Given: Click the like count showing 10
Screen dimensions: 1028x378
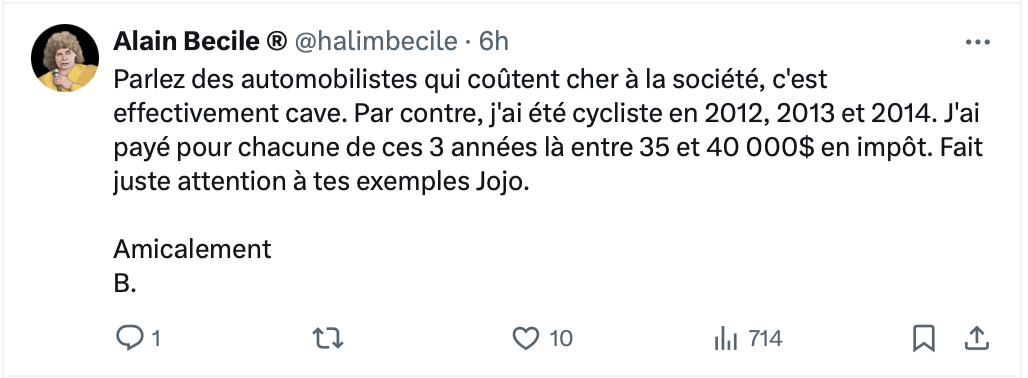Looking at the screenshot, I should (561, 339).
